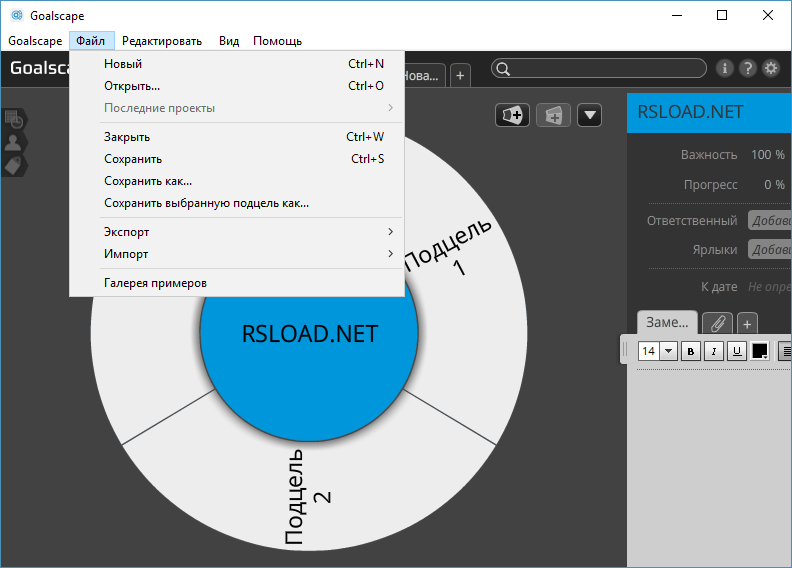Minimize the Goalscape window
The width and height of the screenshot is (792, 568).
[677, 15]
